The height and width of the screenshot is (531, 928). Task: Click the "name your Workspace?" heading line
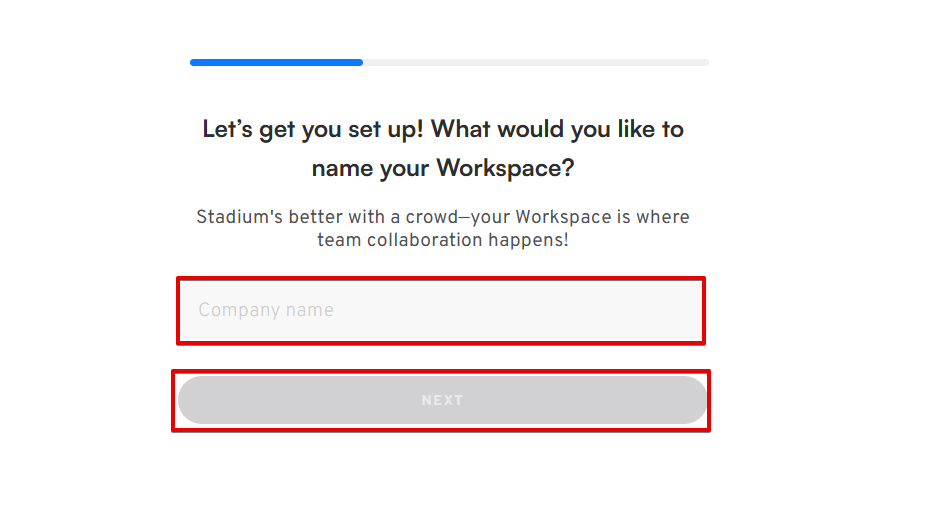[443, 168]
